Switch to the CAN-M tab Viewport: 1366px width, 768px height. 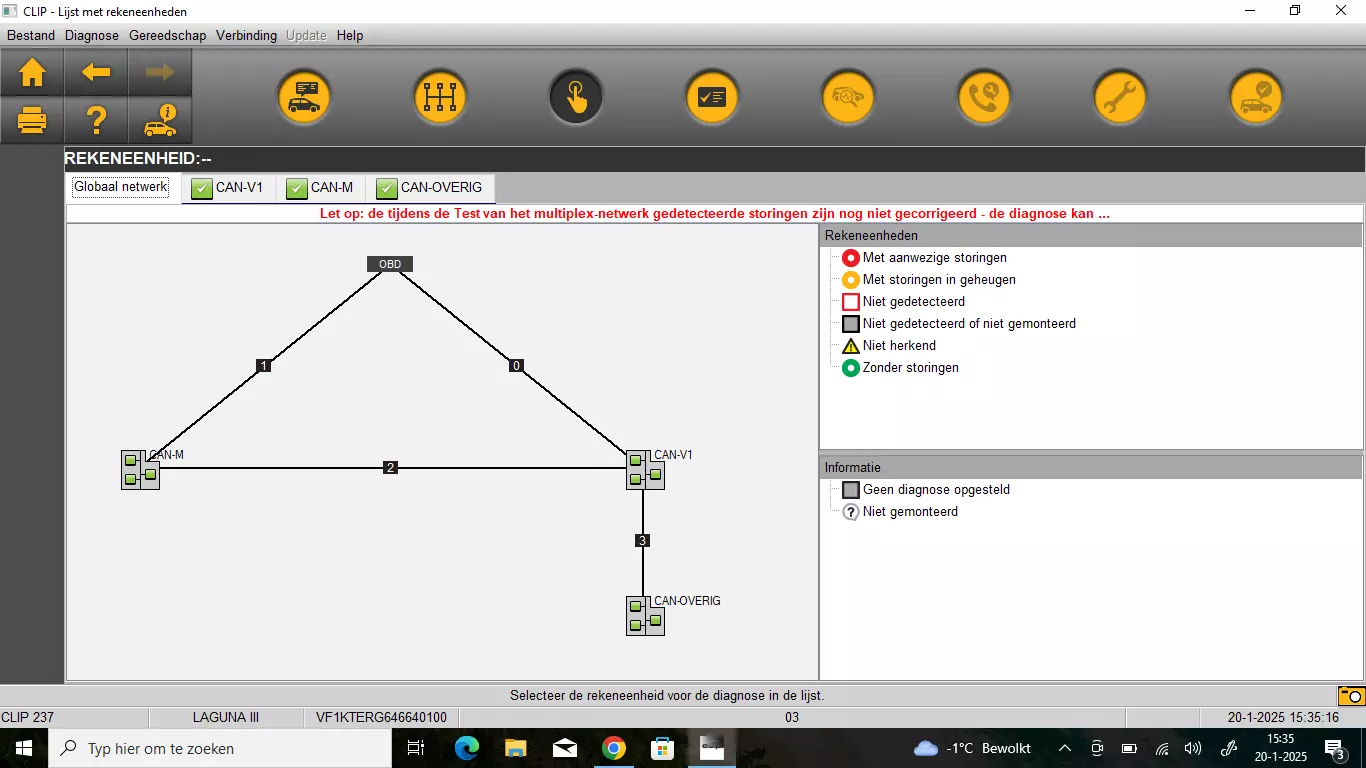pyautogui.click(x=320, y=188)
